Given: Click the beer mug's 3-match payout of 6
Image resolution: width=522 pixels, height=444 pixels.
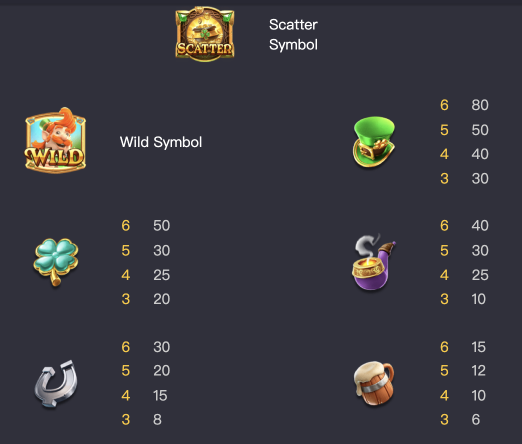Looking at the screenshot, I should click(x=476, y=420).
